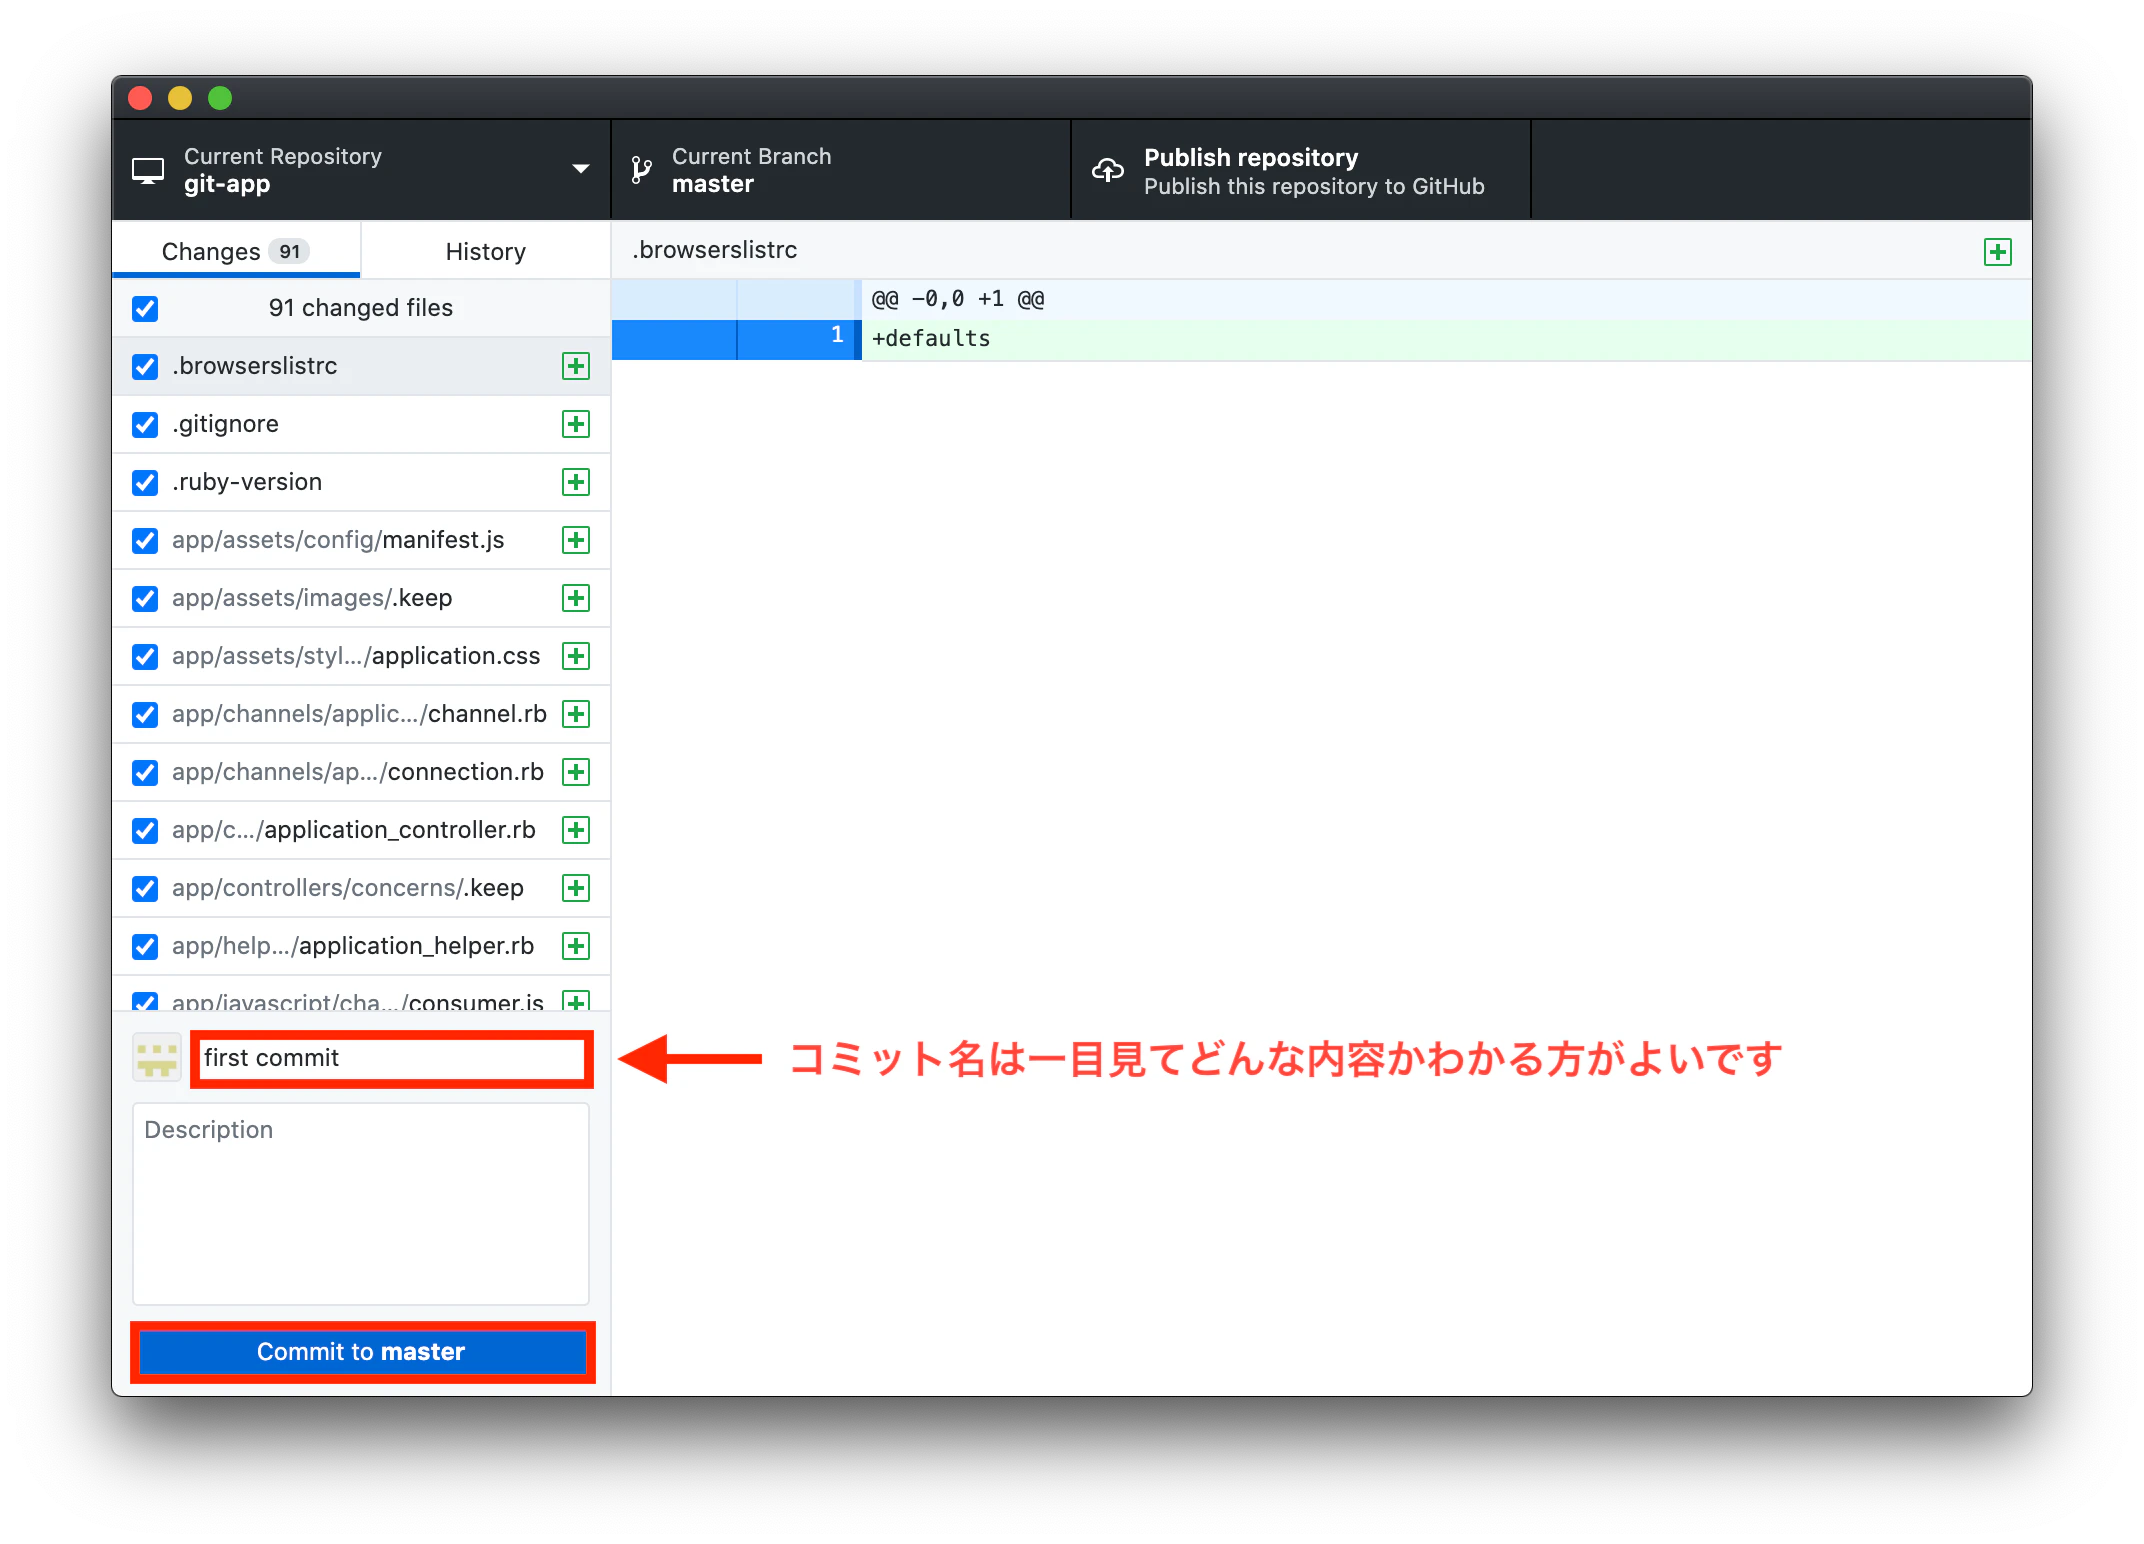
Task: Switch to the Changes tab
Action: click(235, 251)
